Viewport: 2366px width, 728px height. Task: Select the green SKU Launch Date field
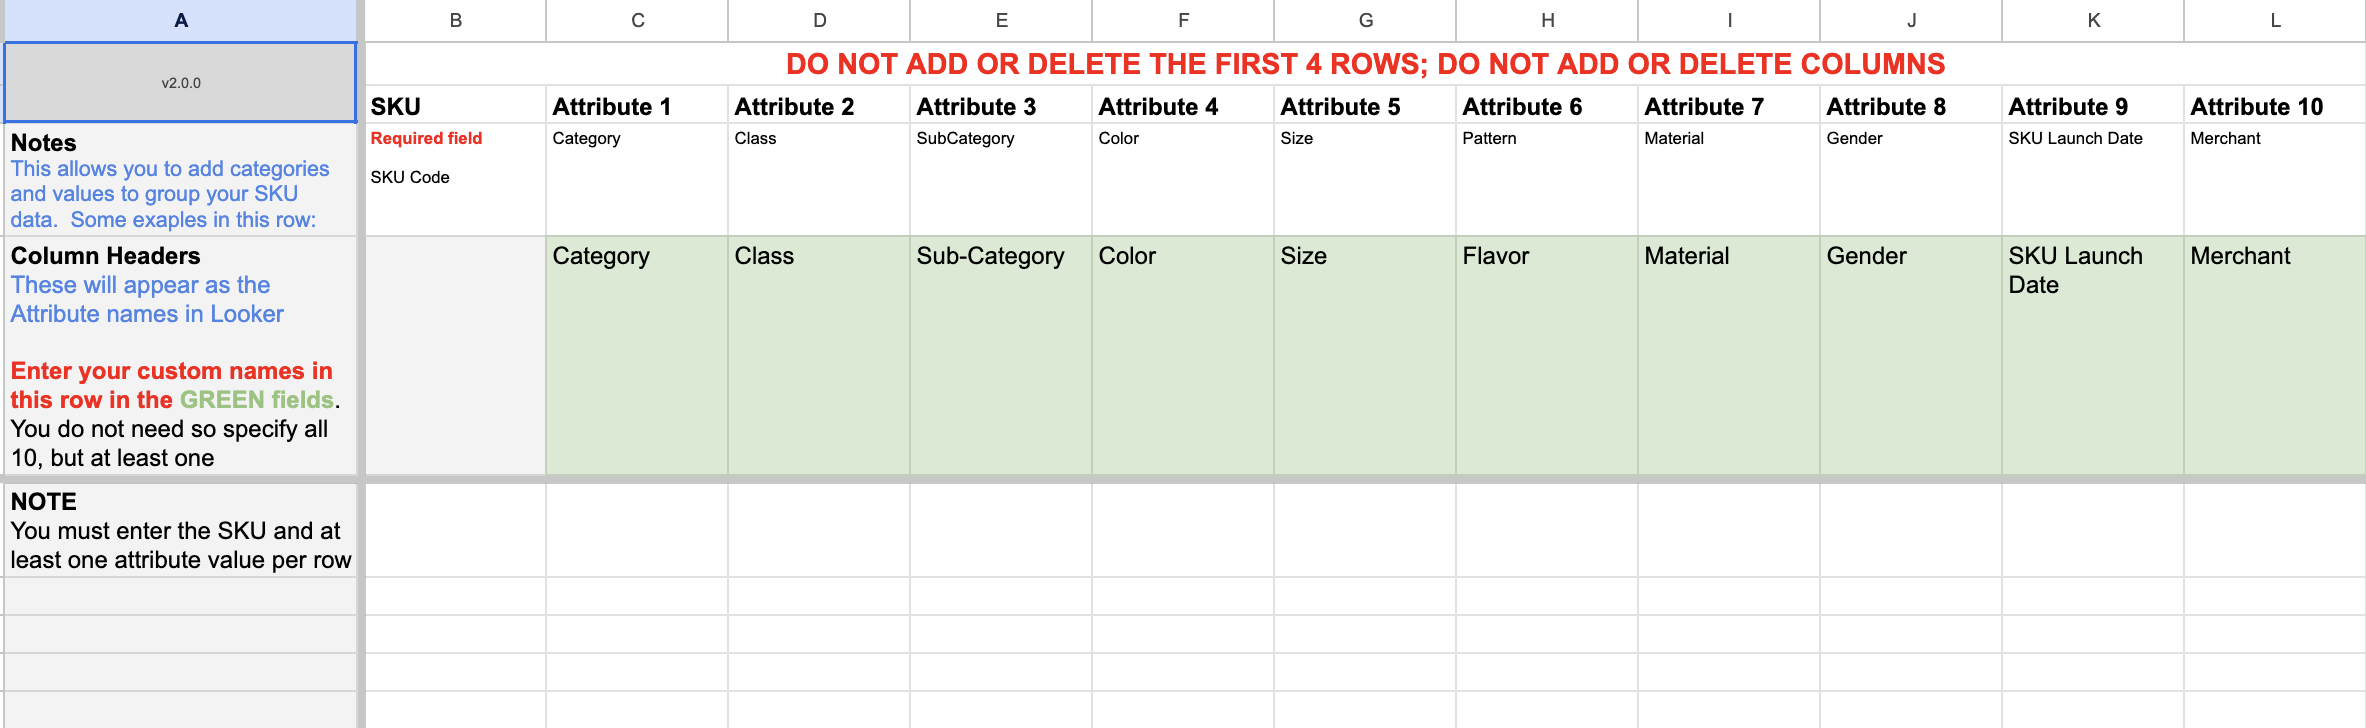point(2093,355)
